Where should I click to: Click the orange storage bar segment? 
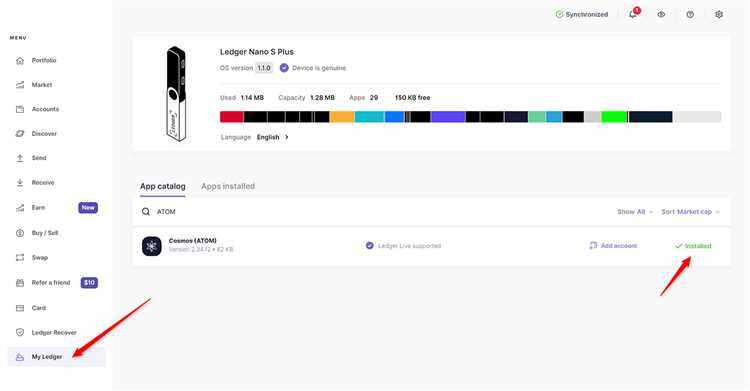coord(342,117)
